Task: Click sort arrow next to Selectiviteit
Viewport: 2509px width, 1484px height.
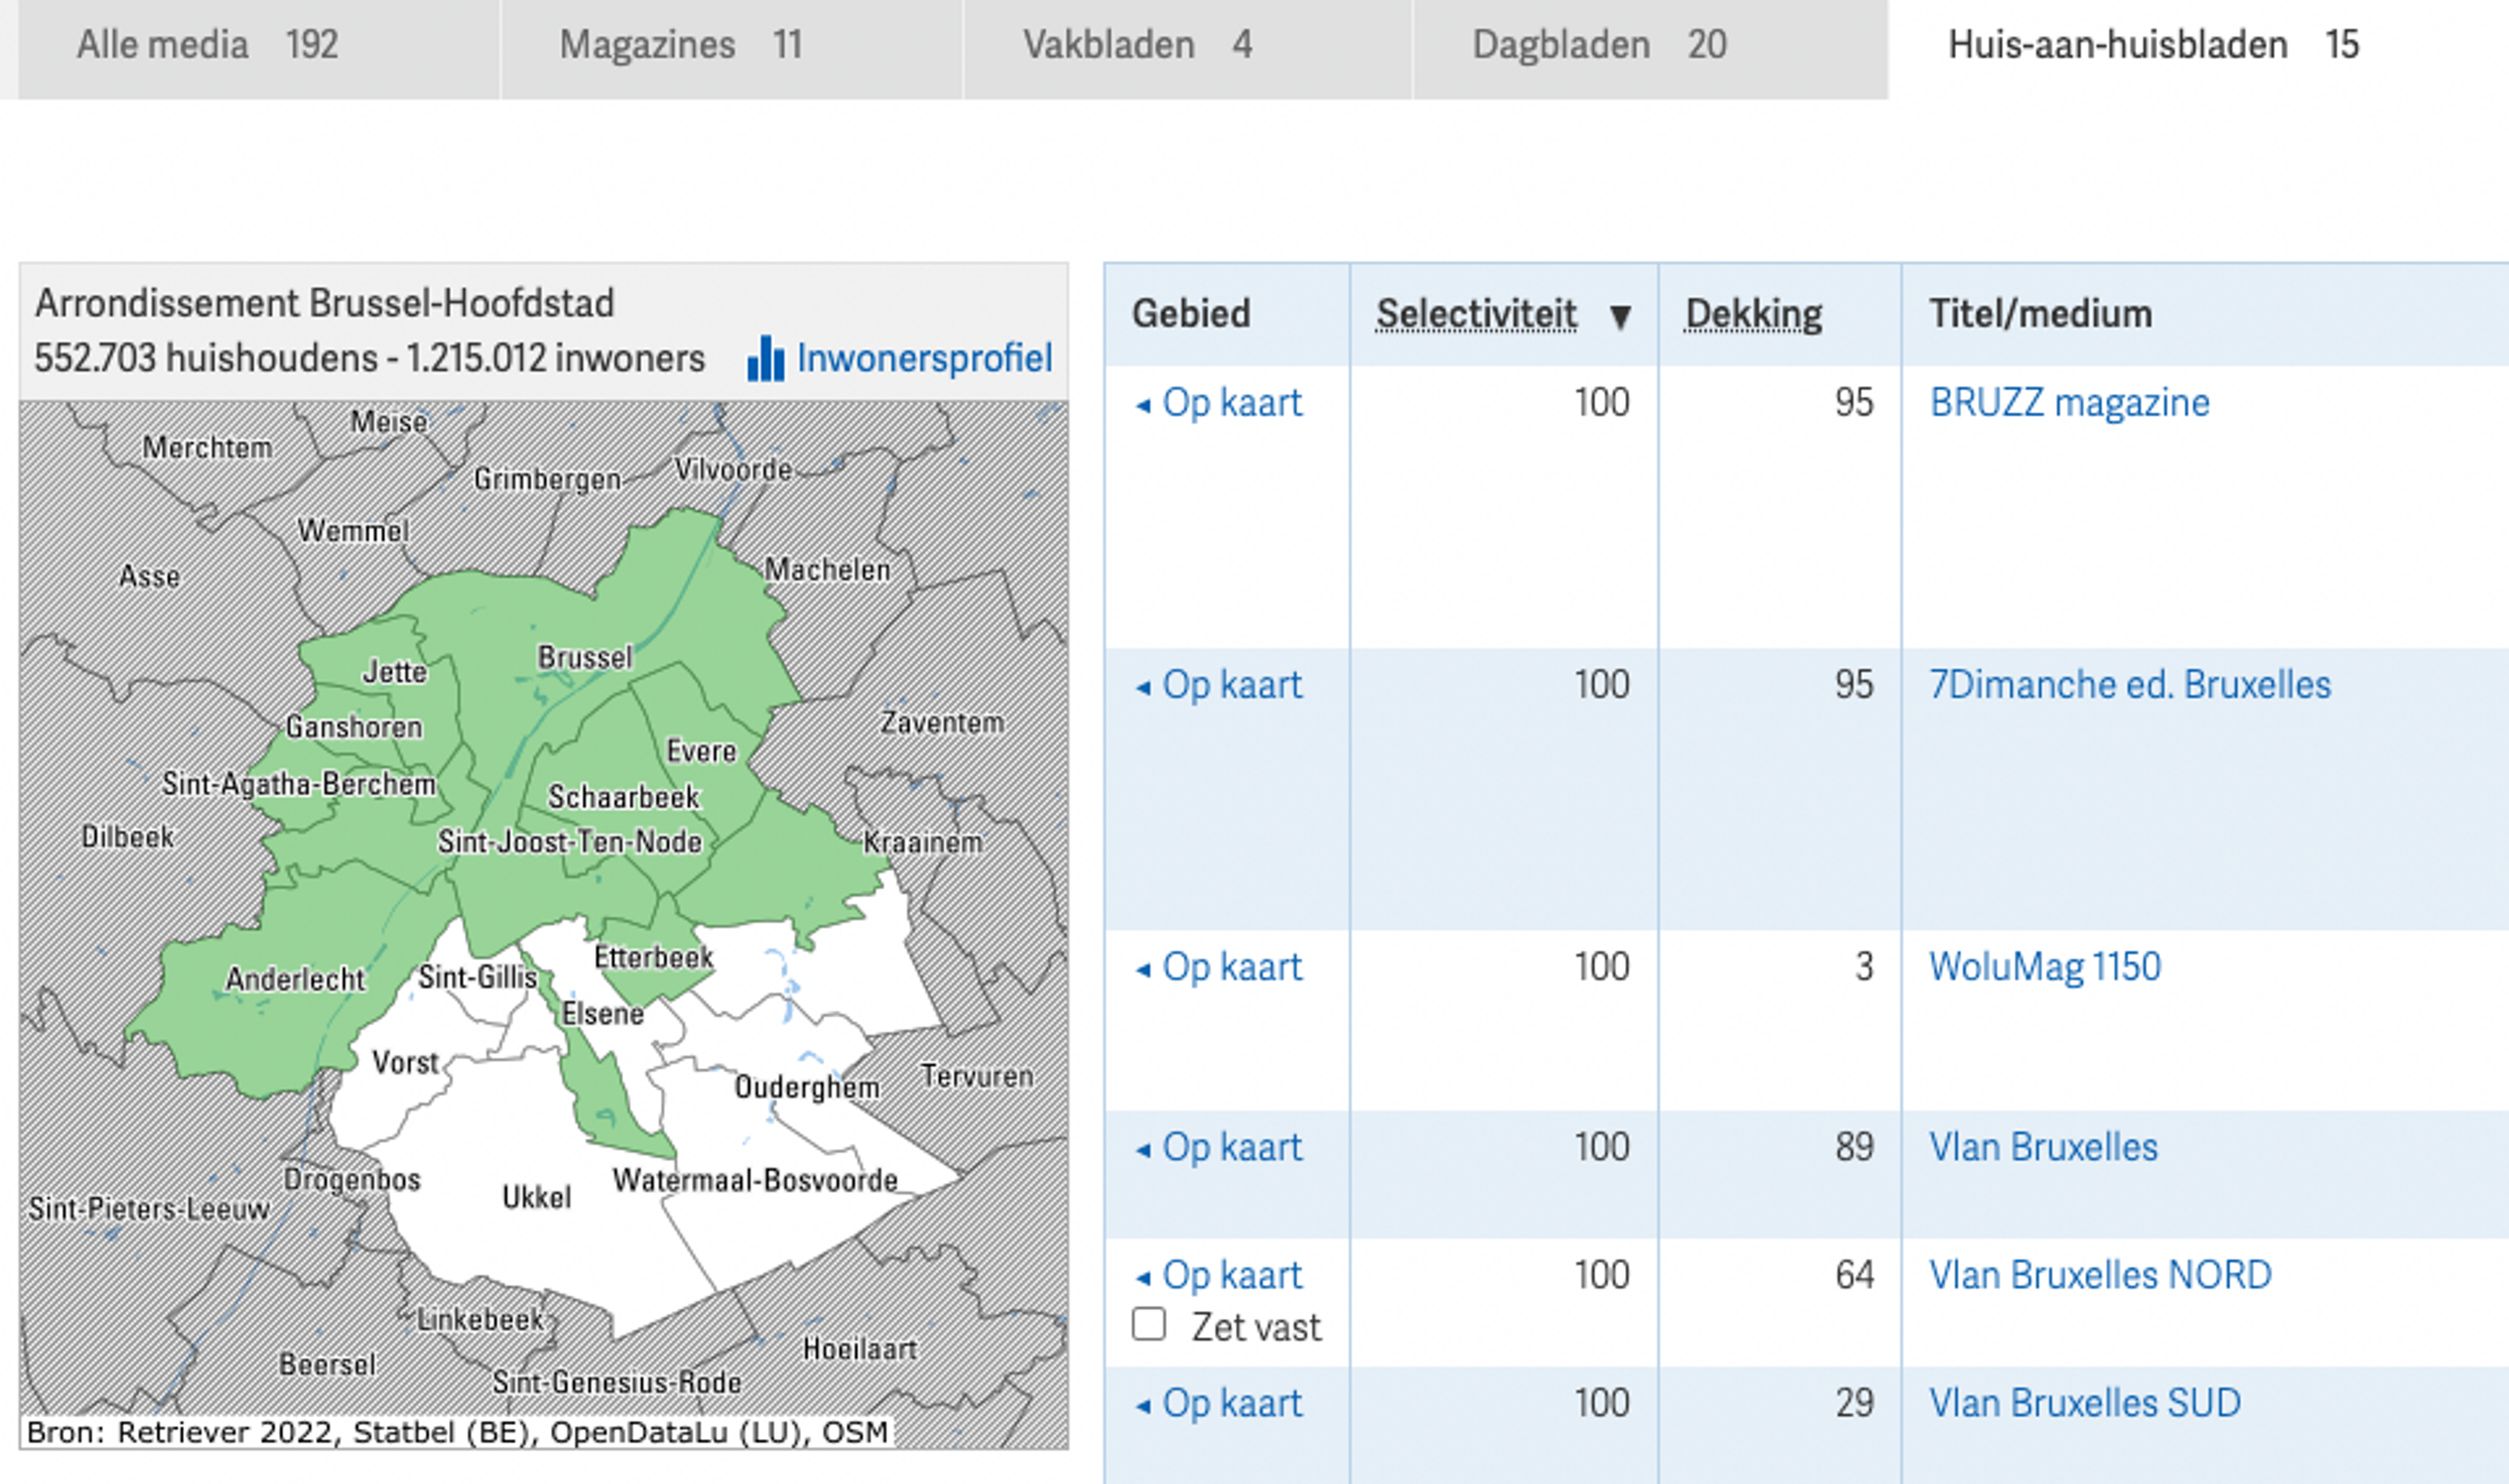Action: 1620,316
